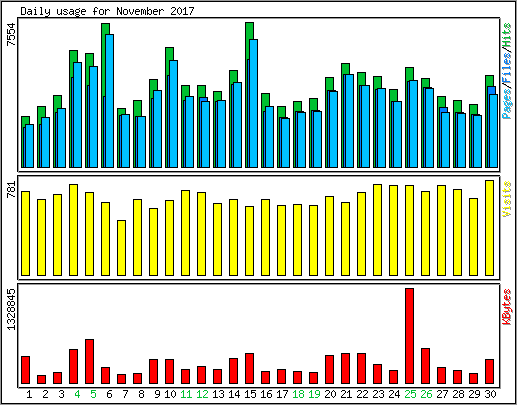Click the green day label 4
The width and height of the screenshot is (517, 405).
77,394
